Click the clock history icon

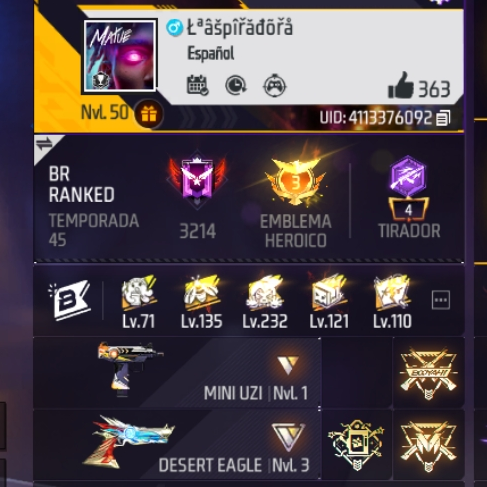[x=236, y=86]
